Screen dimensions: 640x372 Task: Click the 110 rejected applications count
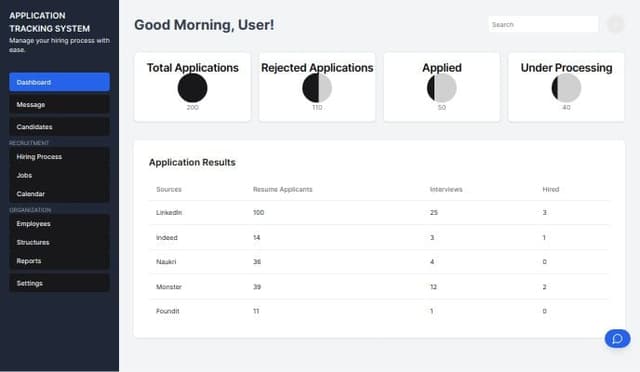(x=317, y=107)
